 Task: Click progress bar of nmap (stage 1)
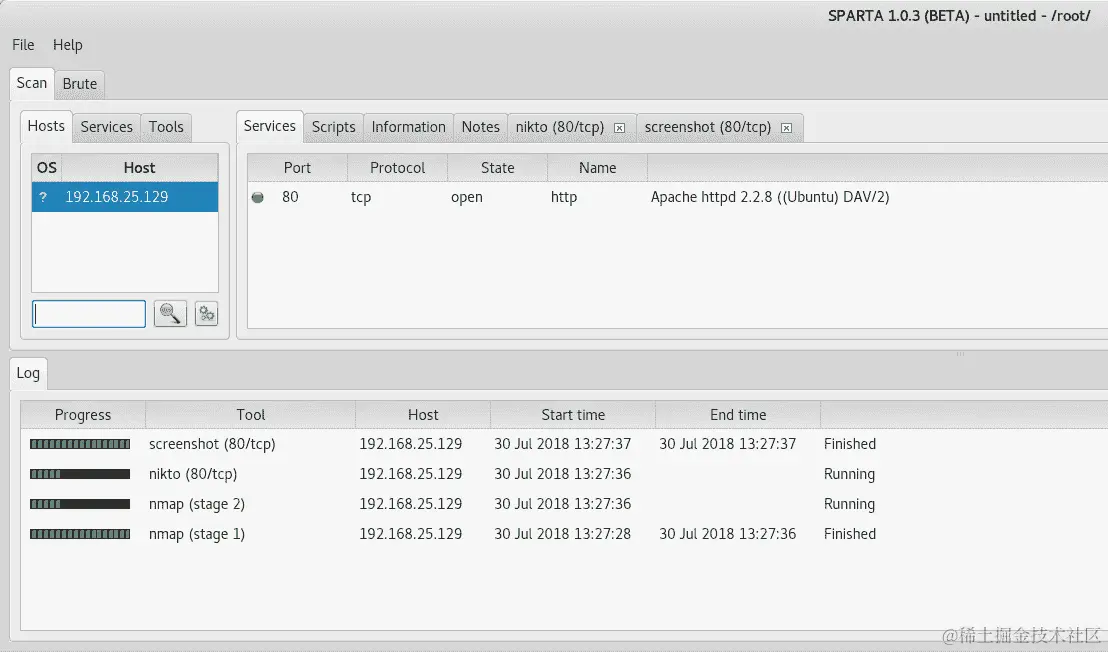(80, 534)
